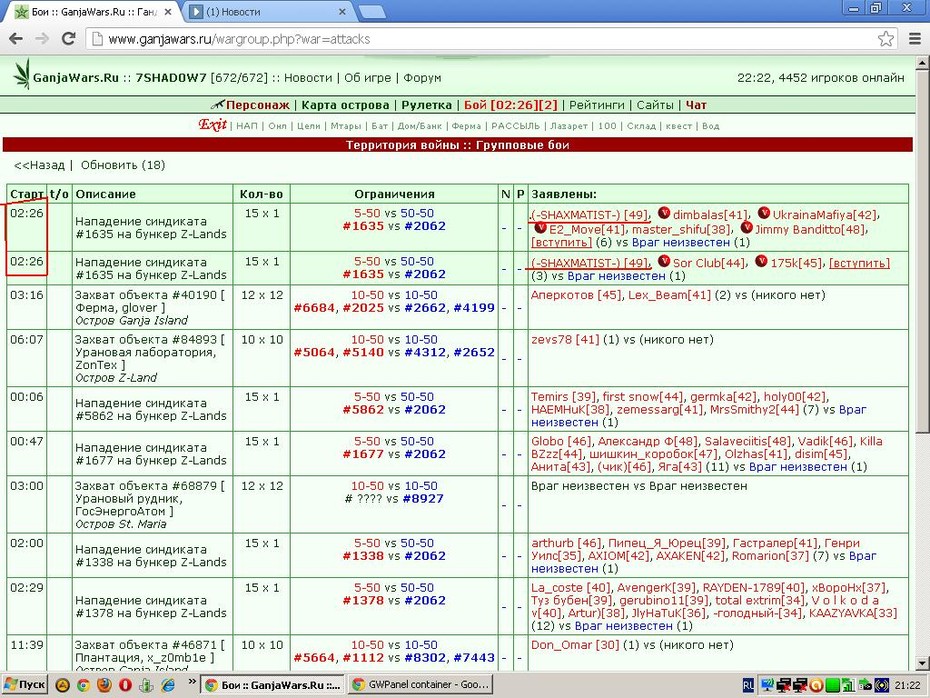Click the 21:22 taskbar clock

coord(907,686)
